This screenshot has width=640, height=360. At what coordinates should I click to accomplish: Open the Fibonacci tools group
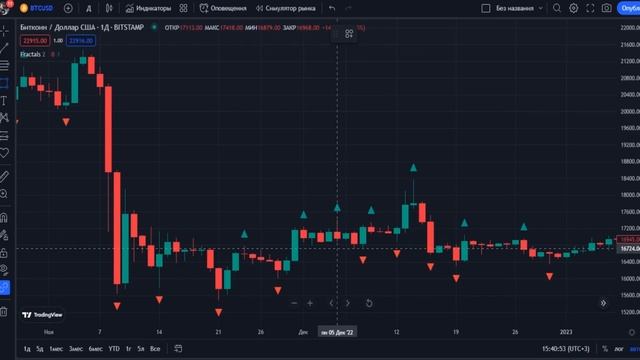point(4,65)
